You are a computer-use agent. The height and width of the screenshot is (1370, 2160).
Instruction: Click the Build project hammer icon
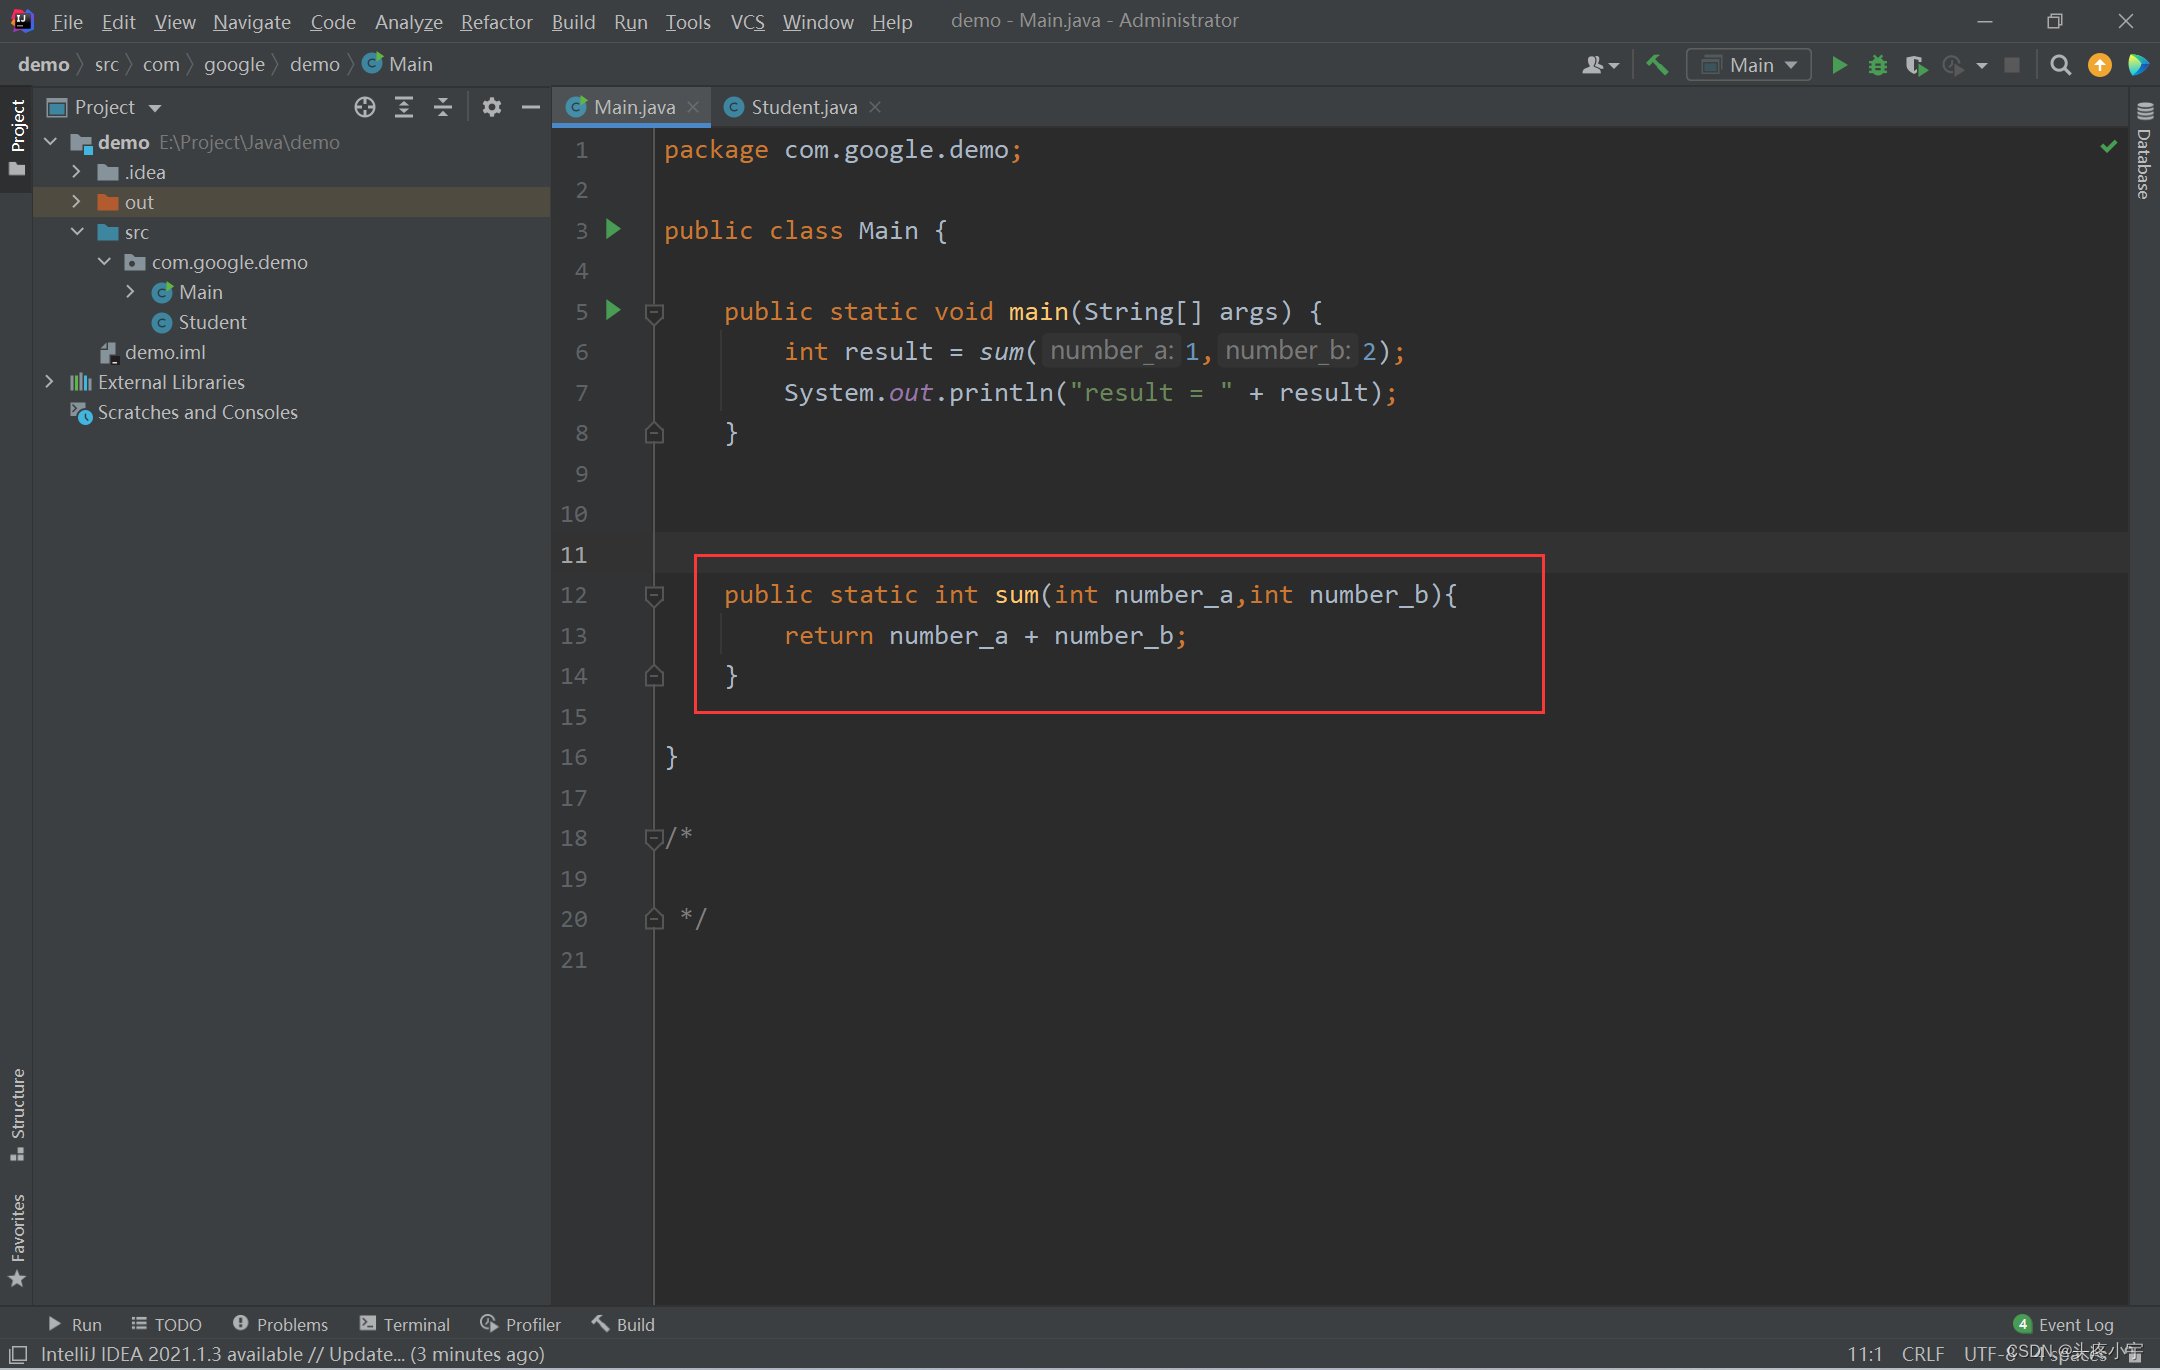pos(1657,65)
